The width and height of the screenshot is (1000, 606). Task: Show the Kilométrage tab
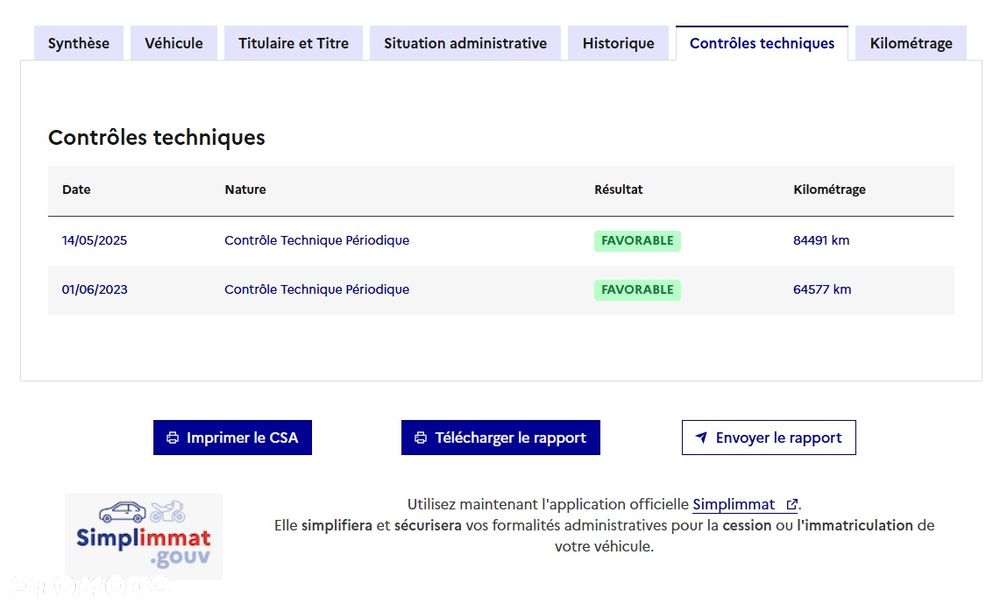pyautogui.click(x=911, y=43)
